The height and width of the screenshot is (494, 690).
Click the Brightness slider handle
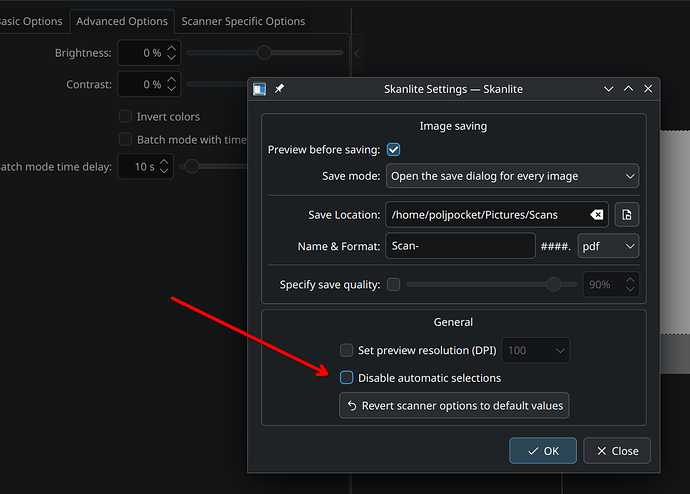[264, 52]
